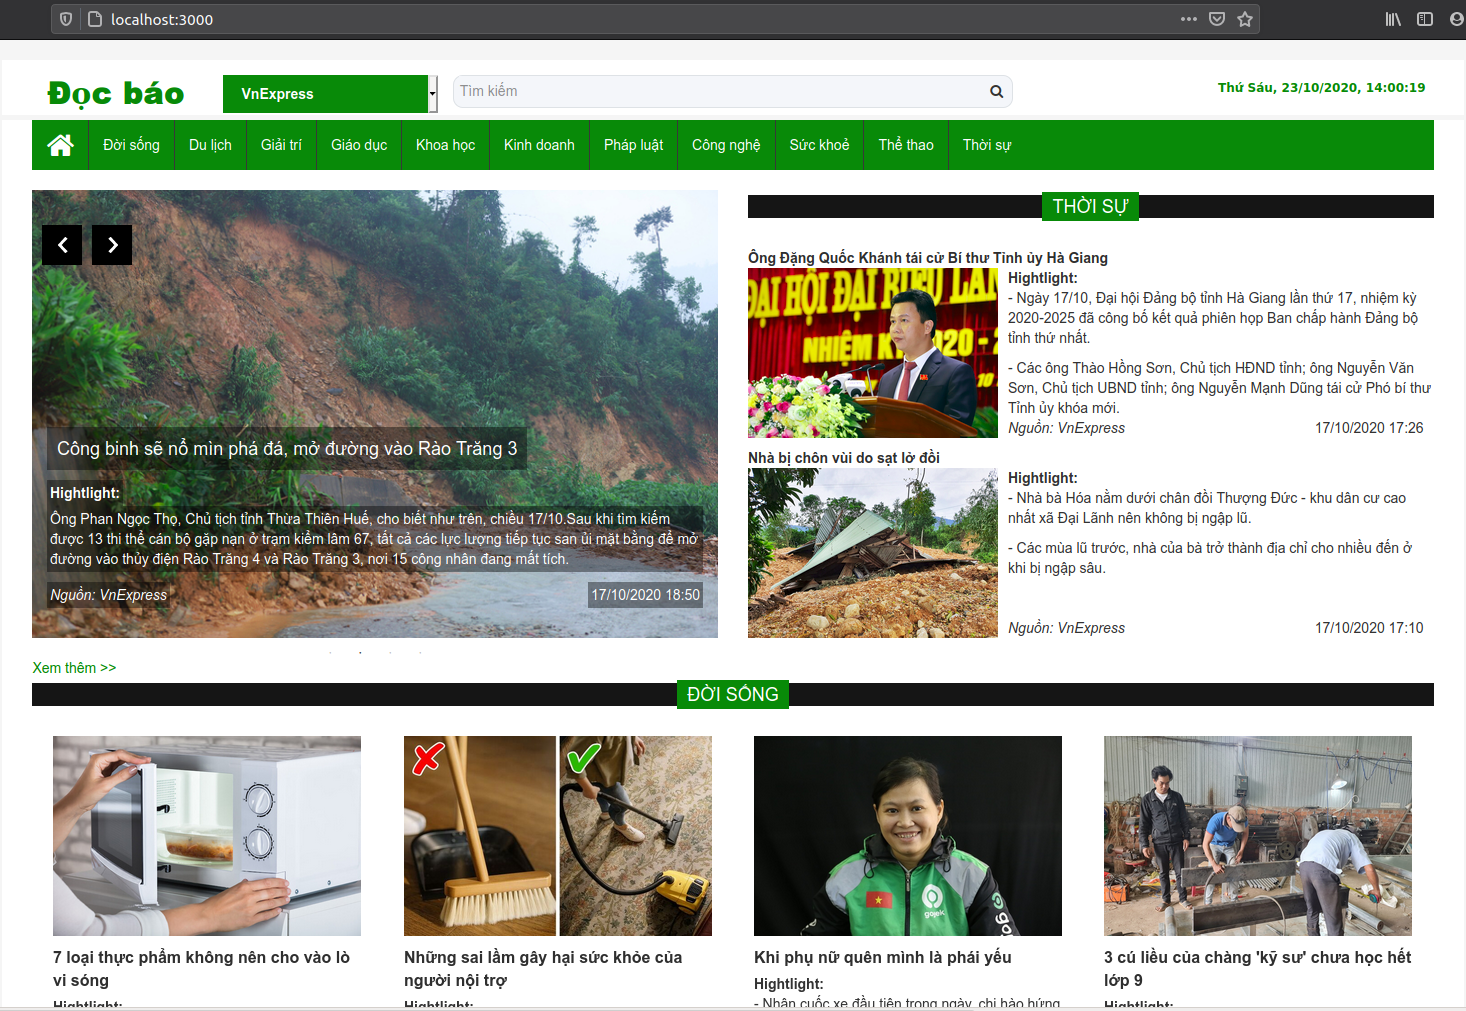
Task: Go to the home page icon
Action: pos(60,145)
